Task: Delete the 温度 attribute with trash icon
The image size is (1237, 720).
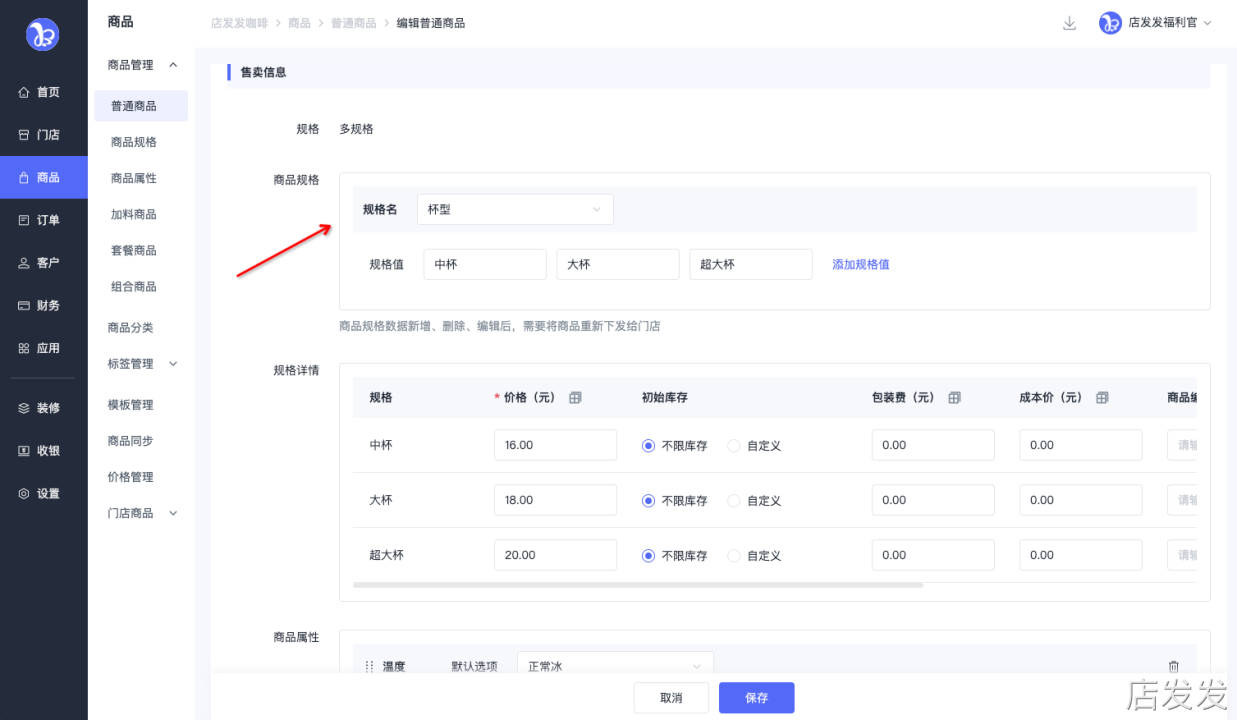Action: (x=1174, y=666)
